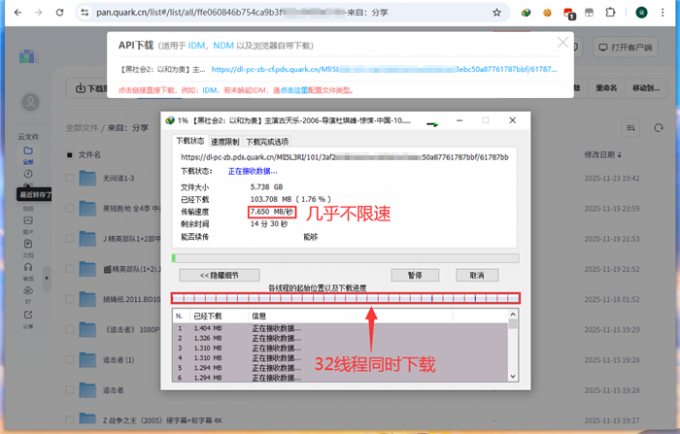Check the 《追击者》1080P folder checkbox
Screen dimensions: 680x434
pos(69,330)
